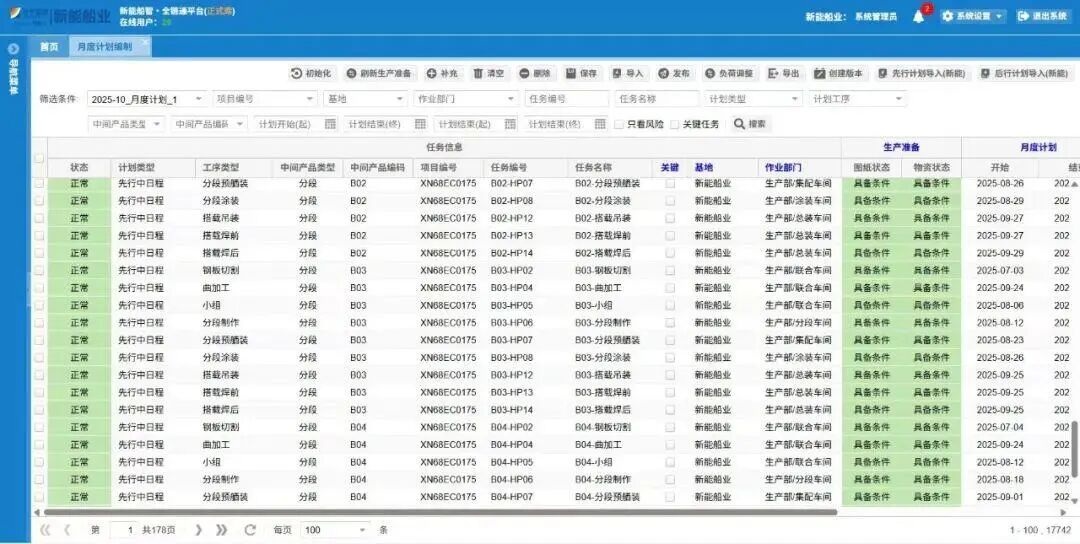Image resolution: width=1080 pixels, height=544 pixels.
Task: Click the 任务名称 filter input field
Action: click(x=656, y=99)
